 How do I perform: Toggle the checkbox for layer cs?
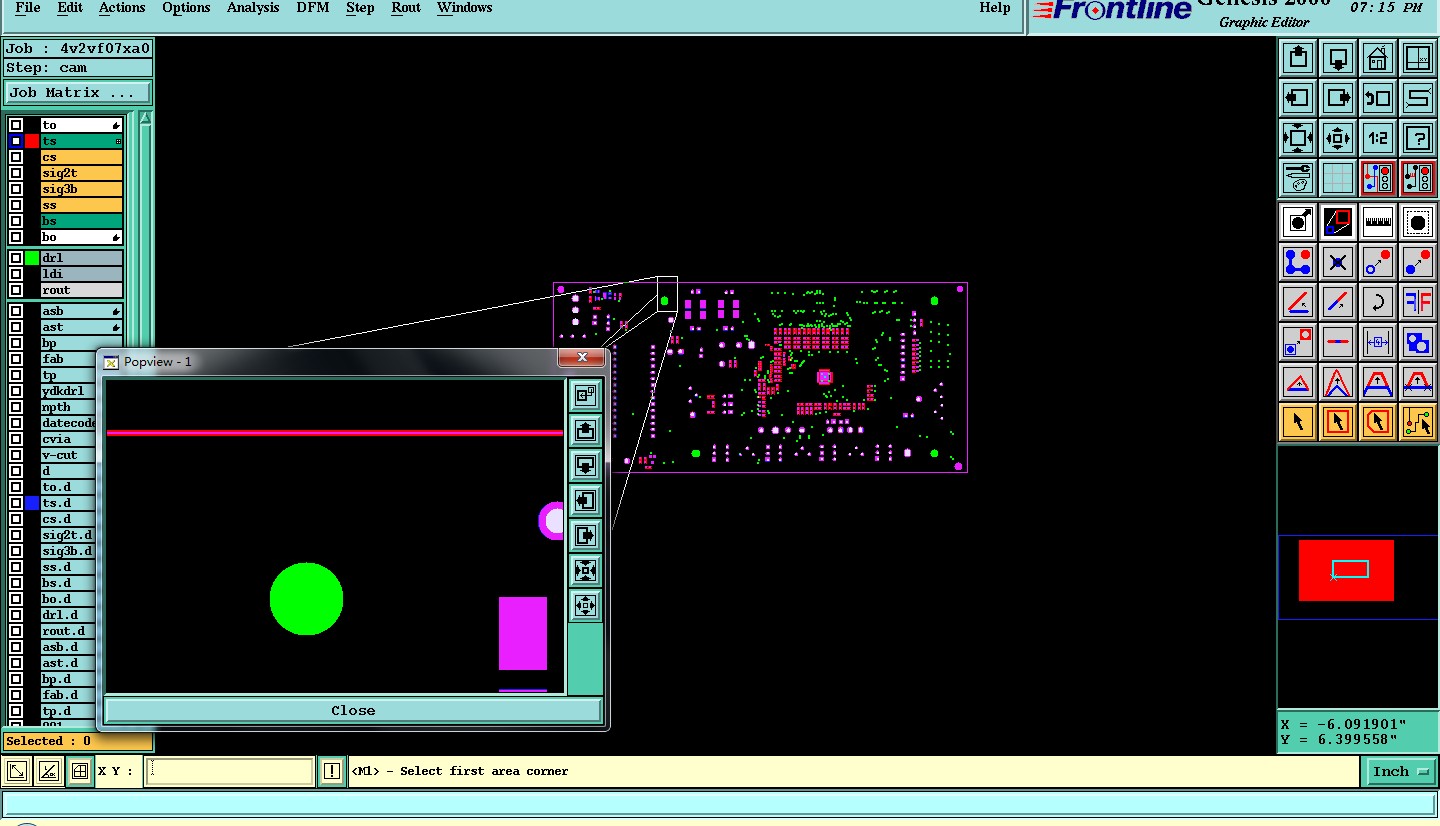coord(16,157)
